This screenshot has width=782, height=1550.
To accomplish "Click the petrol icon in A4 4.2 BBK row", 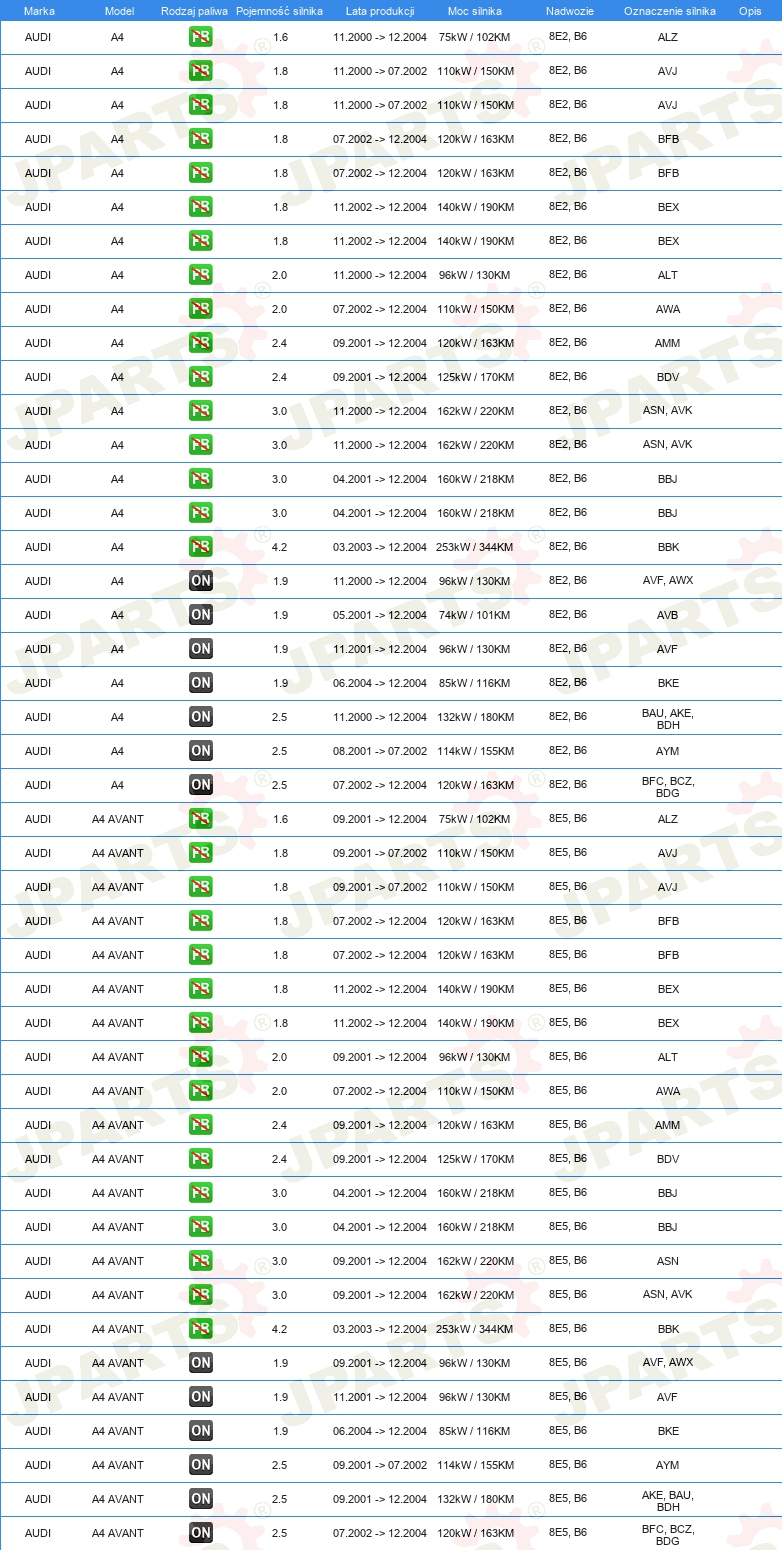I will click(201, 548).
